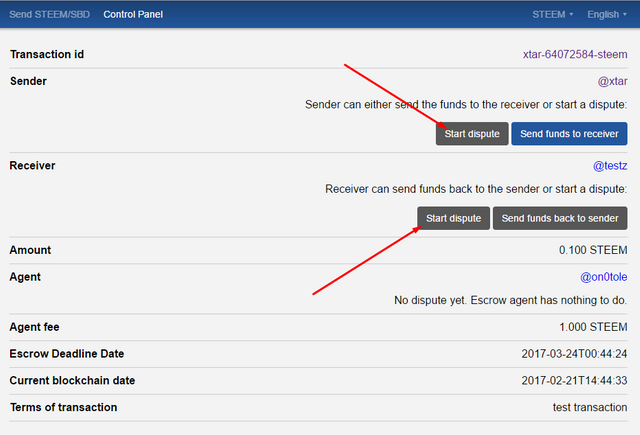This screenshot has height=435, width=640.
Task: Click the sender's Start dispute button
Action: [x=472, y=134]
